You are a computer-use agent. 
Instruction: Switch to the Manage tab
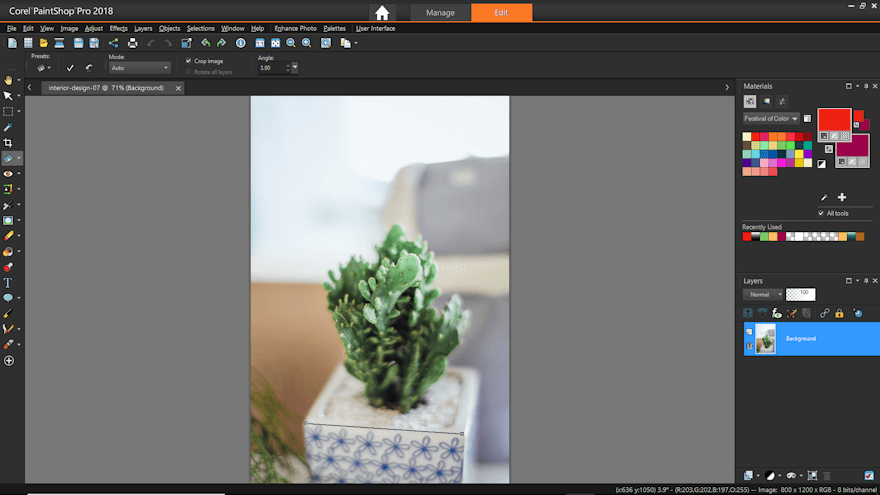(440, 13)
